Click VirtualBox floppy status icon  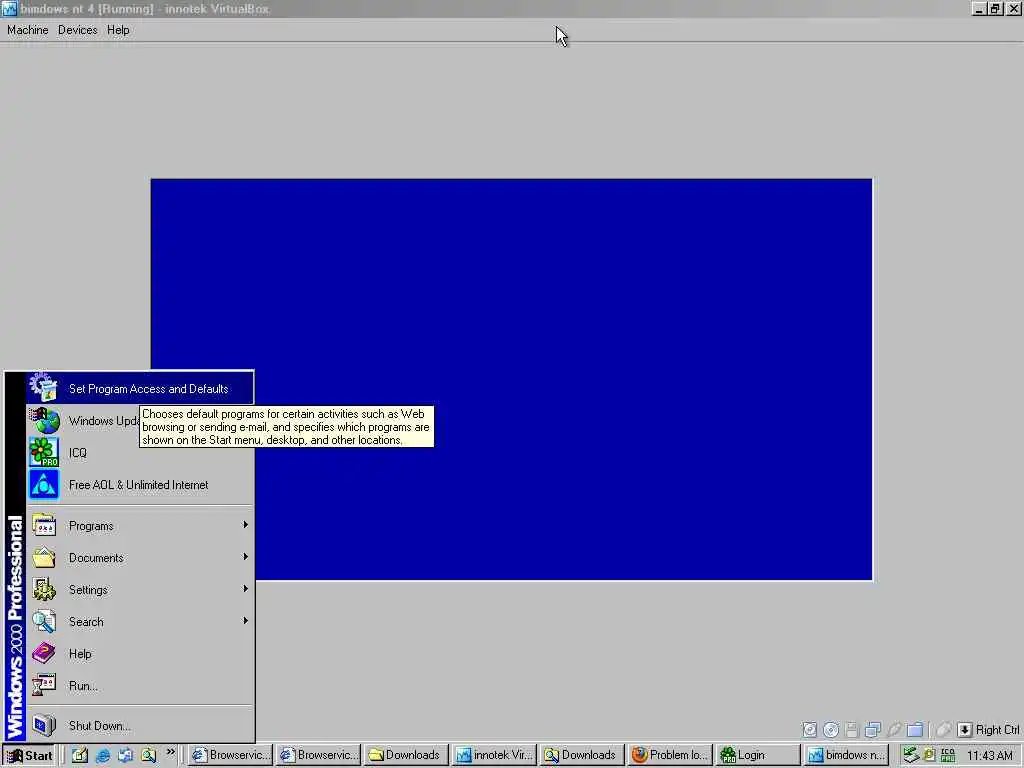(x=852, y=729)
